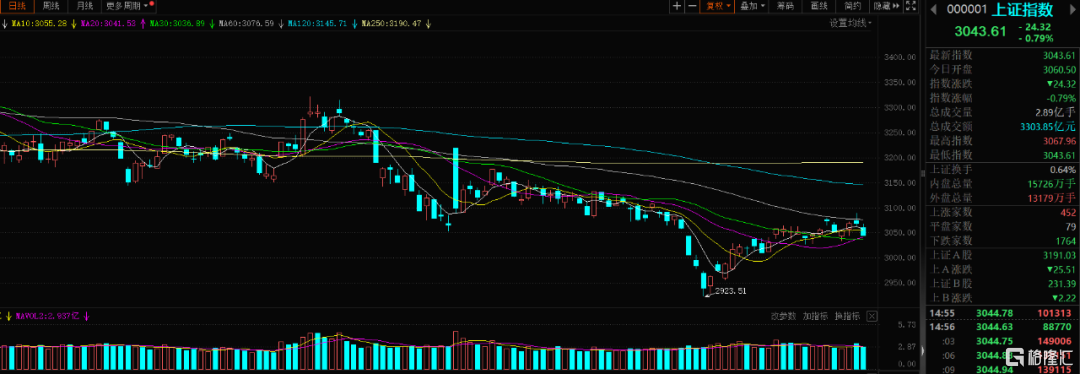Click 上证换手 0.64% row
Screen dimensions: 1080x374
[1002, 169]
